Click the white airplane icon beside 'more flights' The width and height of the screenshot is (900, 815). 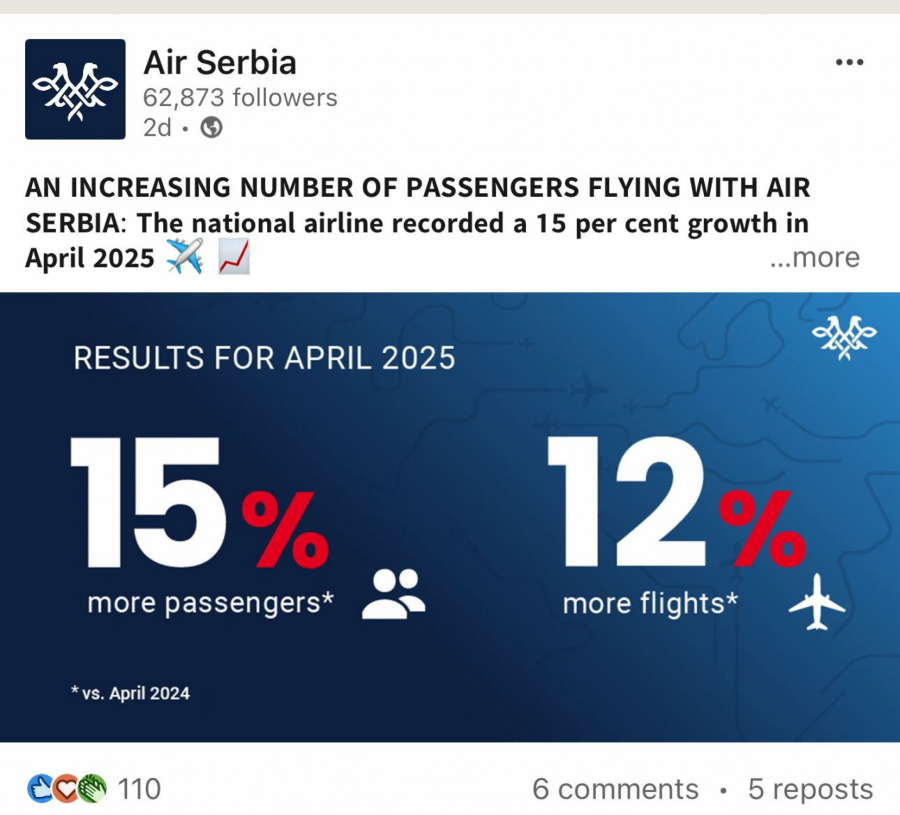click(816, 601)
